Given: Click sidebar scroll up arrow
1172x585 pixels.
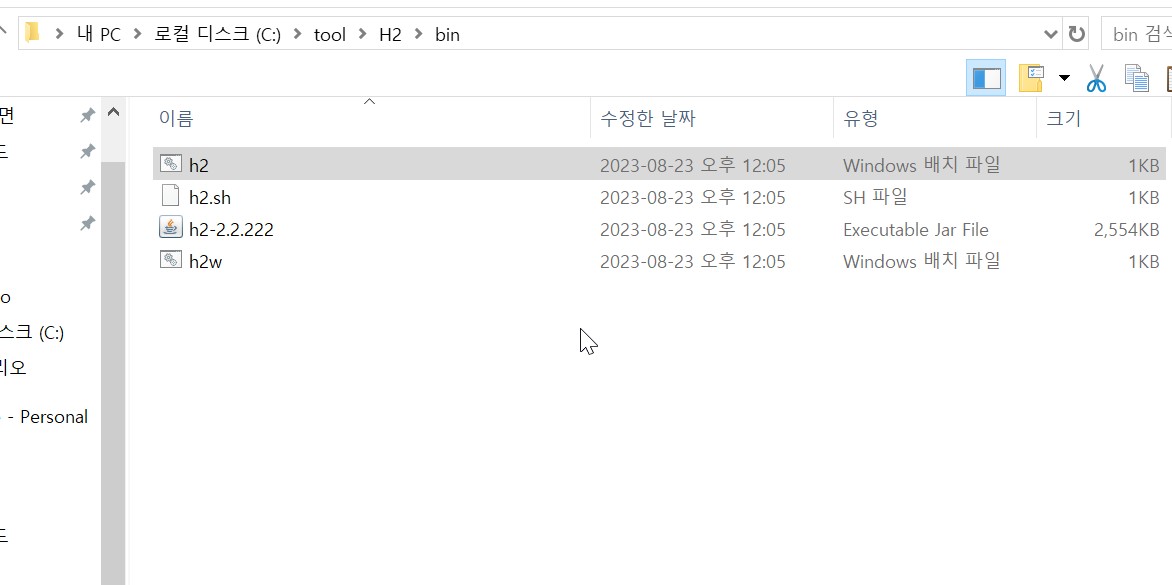Looking at the screenshot, I should 113,112.
